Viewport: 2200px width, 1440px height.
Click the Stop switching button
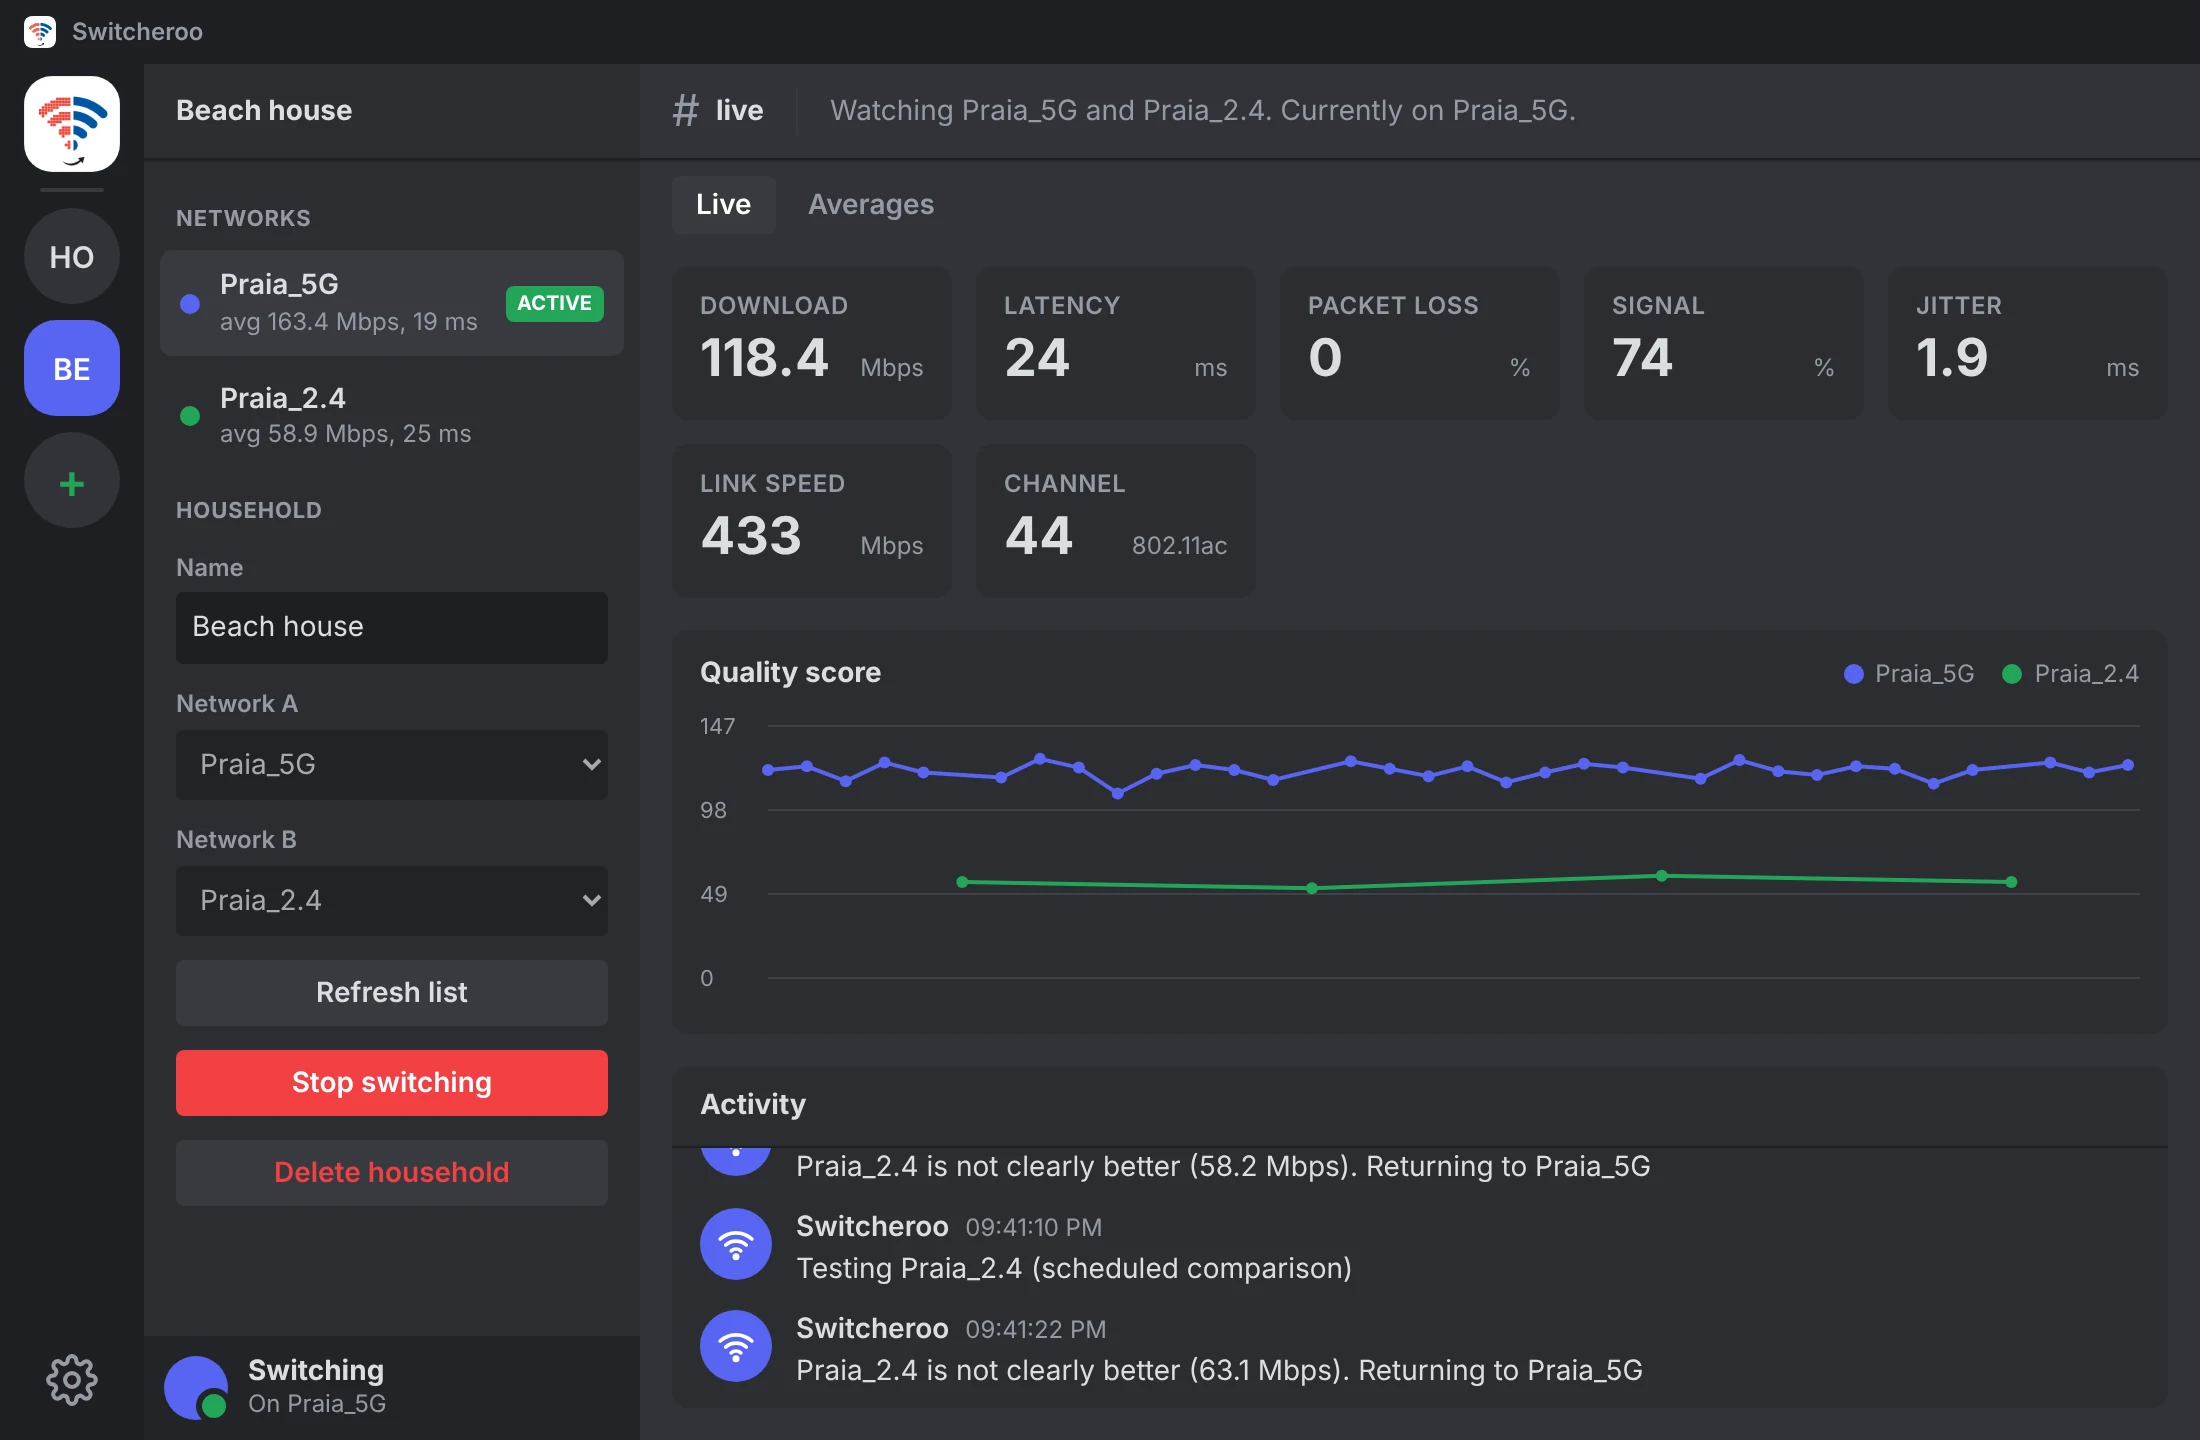click(x=392, y=1083)
